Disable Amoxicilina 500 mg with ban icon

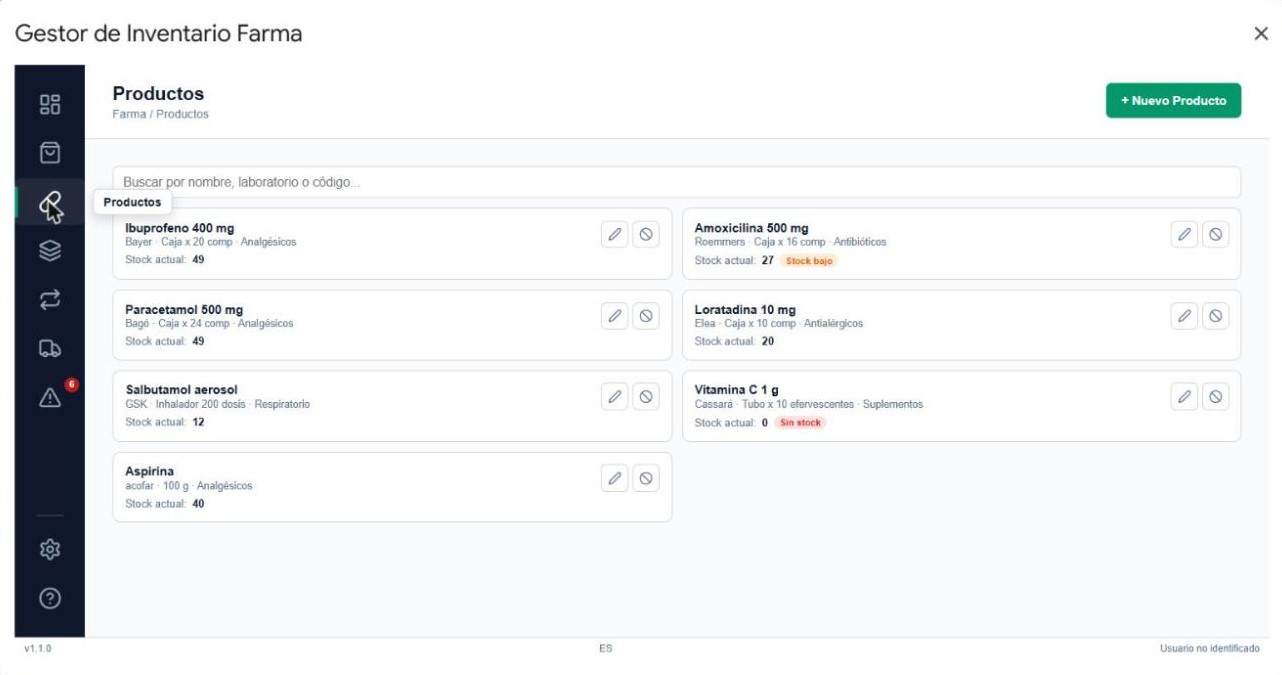coord(1216,234)
